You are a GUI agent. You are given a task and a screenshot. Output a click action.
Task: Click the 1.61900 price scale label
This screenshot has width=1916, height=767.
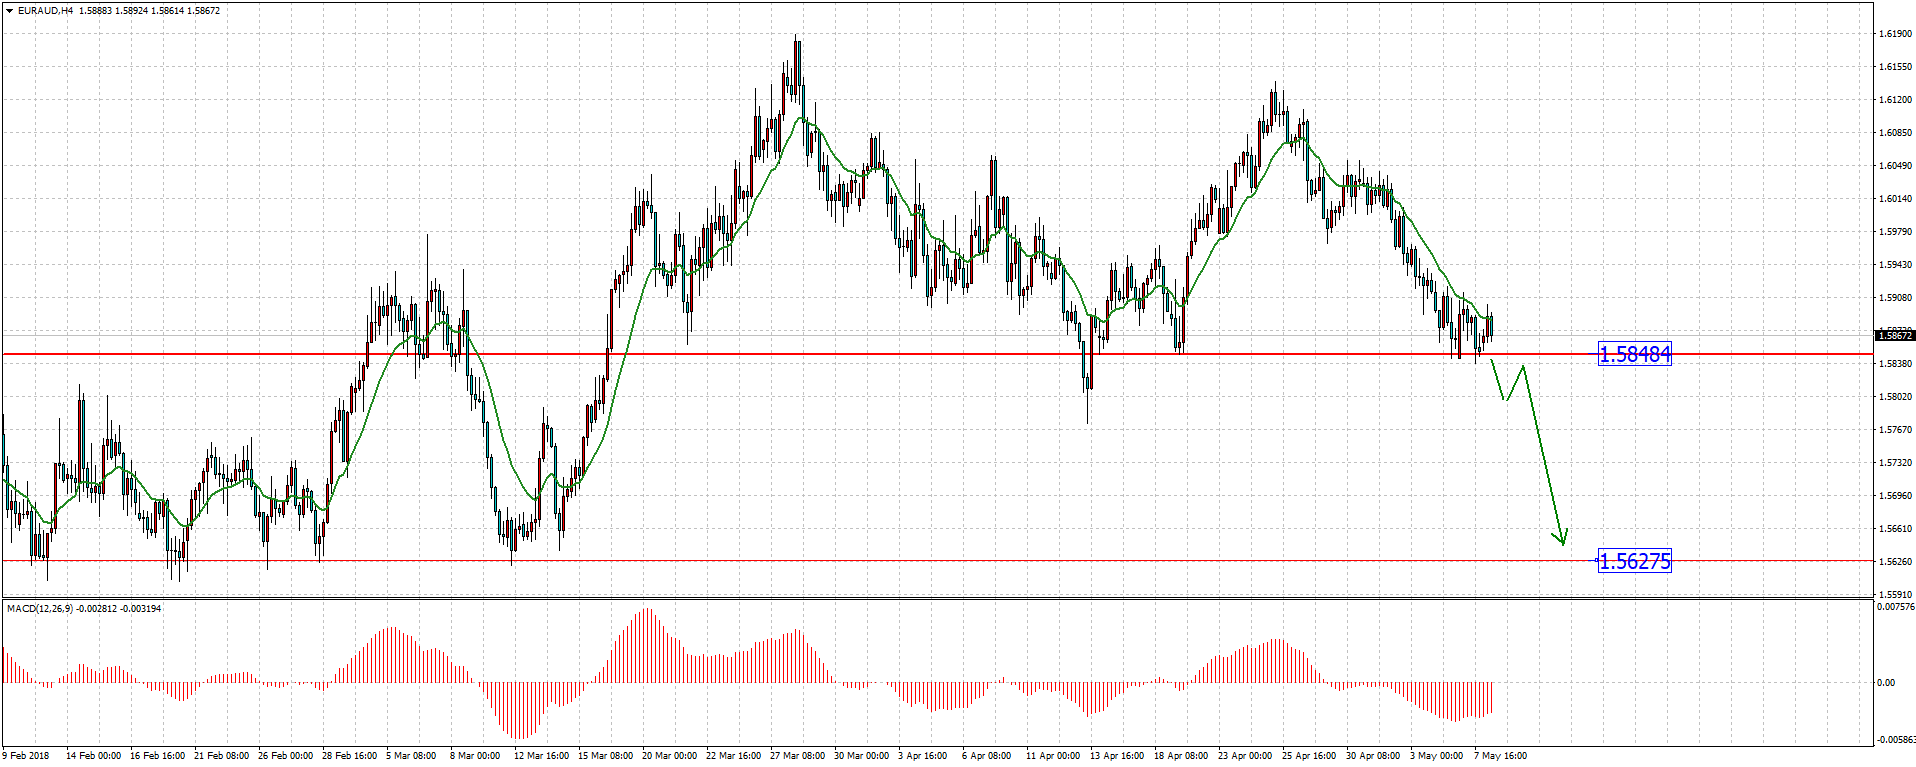click(1895, 34)
